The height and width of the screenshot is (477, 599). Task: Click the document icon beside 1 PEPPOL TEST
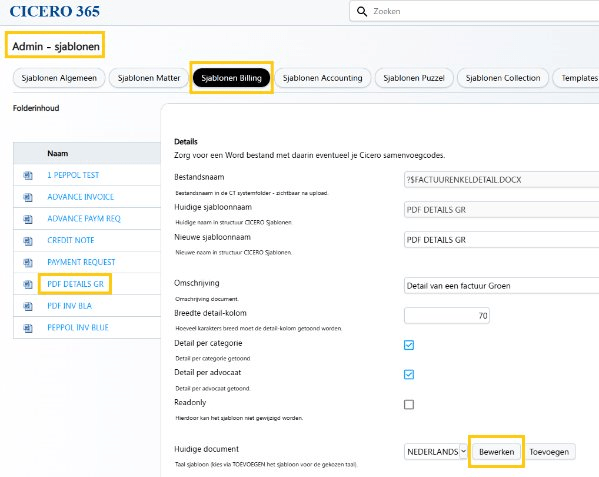[28, 175]
